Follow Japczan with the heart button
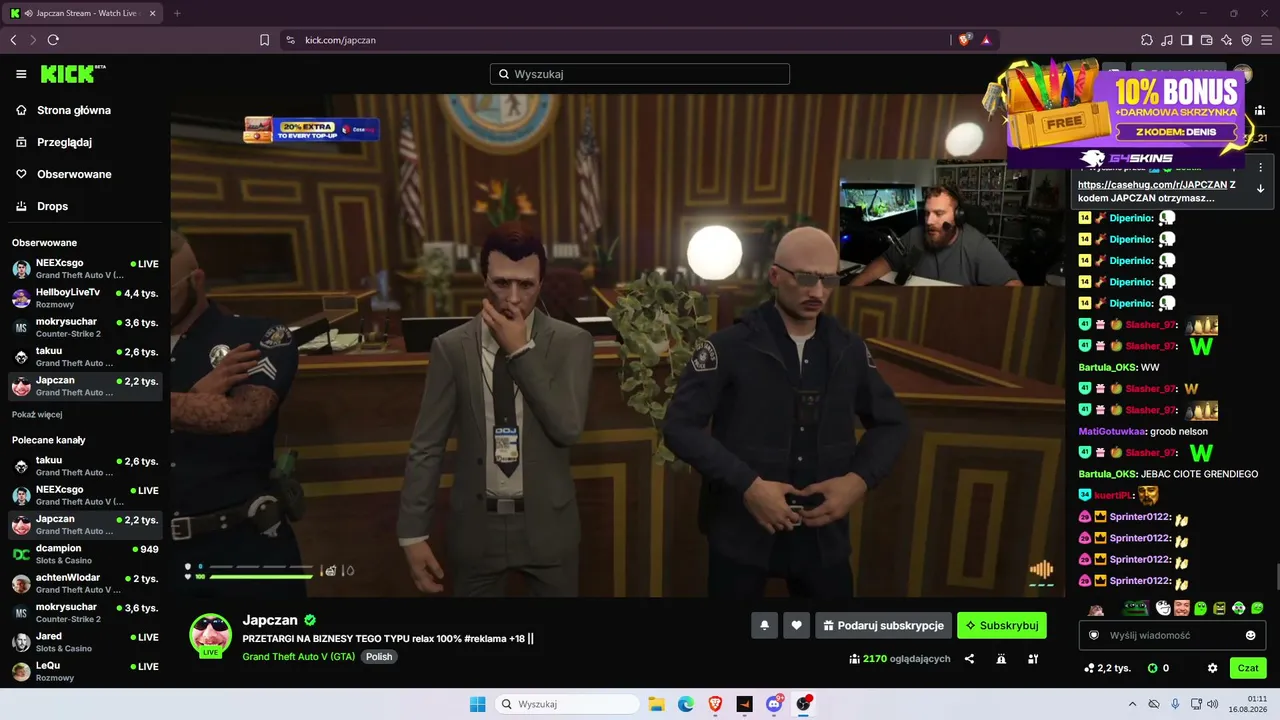Screen dimensions: 1280x720 pyautogui.click(x=796, y=625)
